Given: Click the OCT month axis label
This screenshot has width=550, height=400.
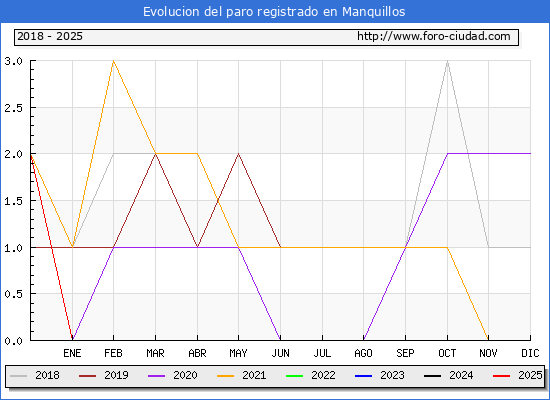Looking at the screenshot, I should pyautogui.click(x=447, y=353).
